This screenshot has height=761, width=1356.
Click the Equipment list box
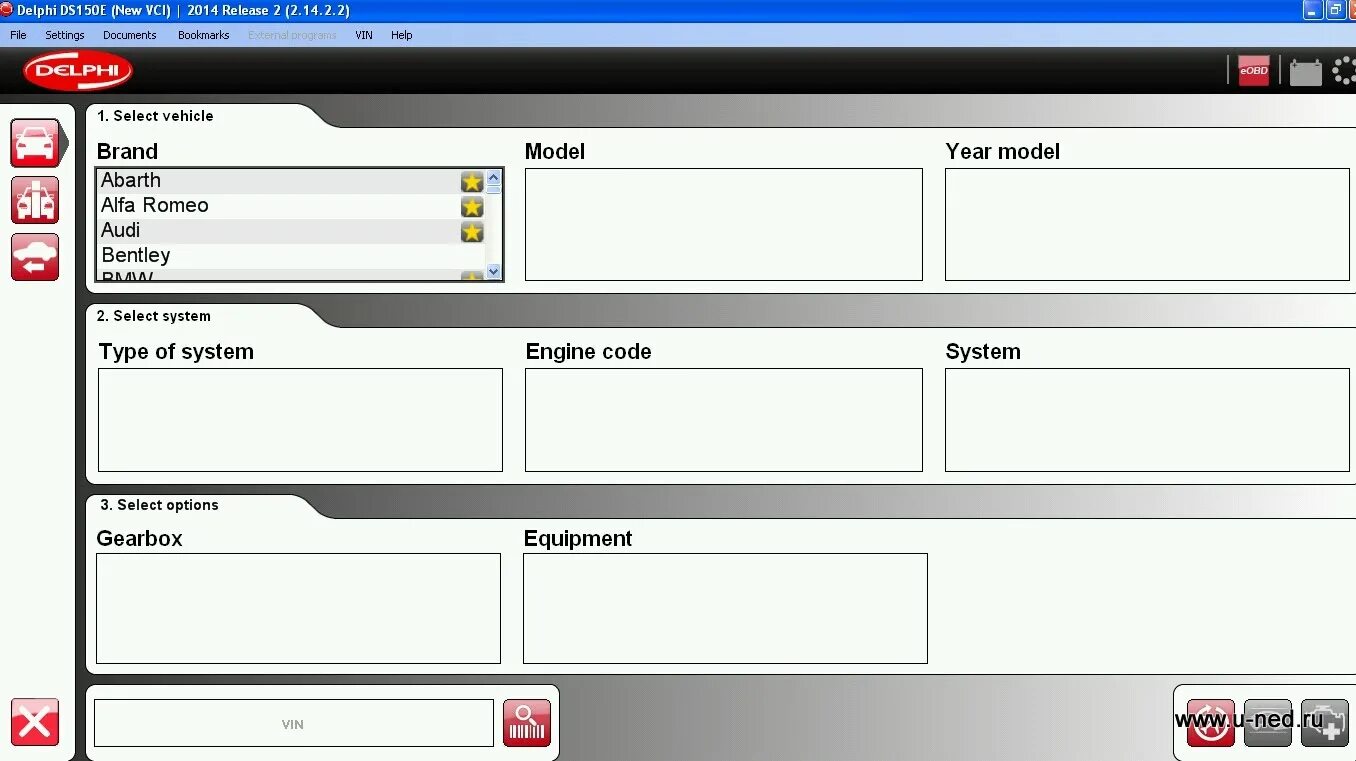click(x=725, y=608)
